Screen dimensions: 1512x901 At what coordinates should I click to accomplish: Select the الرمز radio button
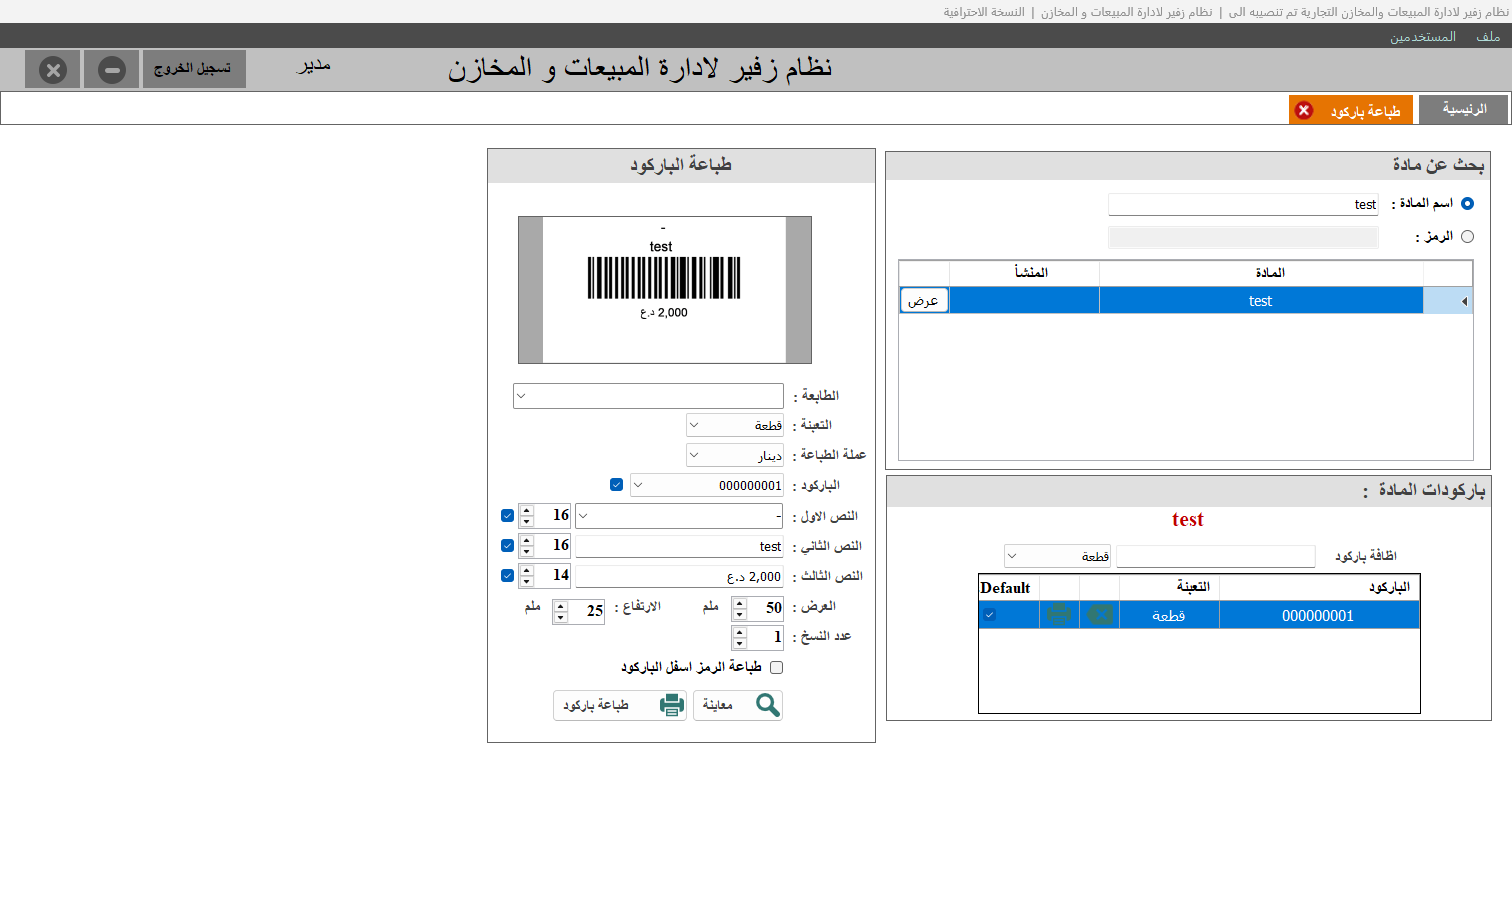pos(1468,237)
